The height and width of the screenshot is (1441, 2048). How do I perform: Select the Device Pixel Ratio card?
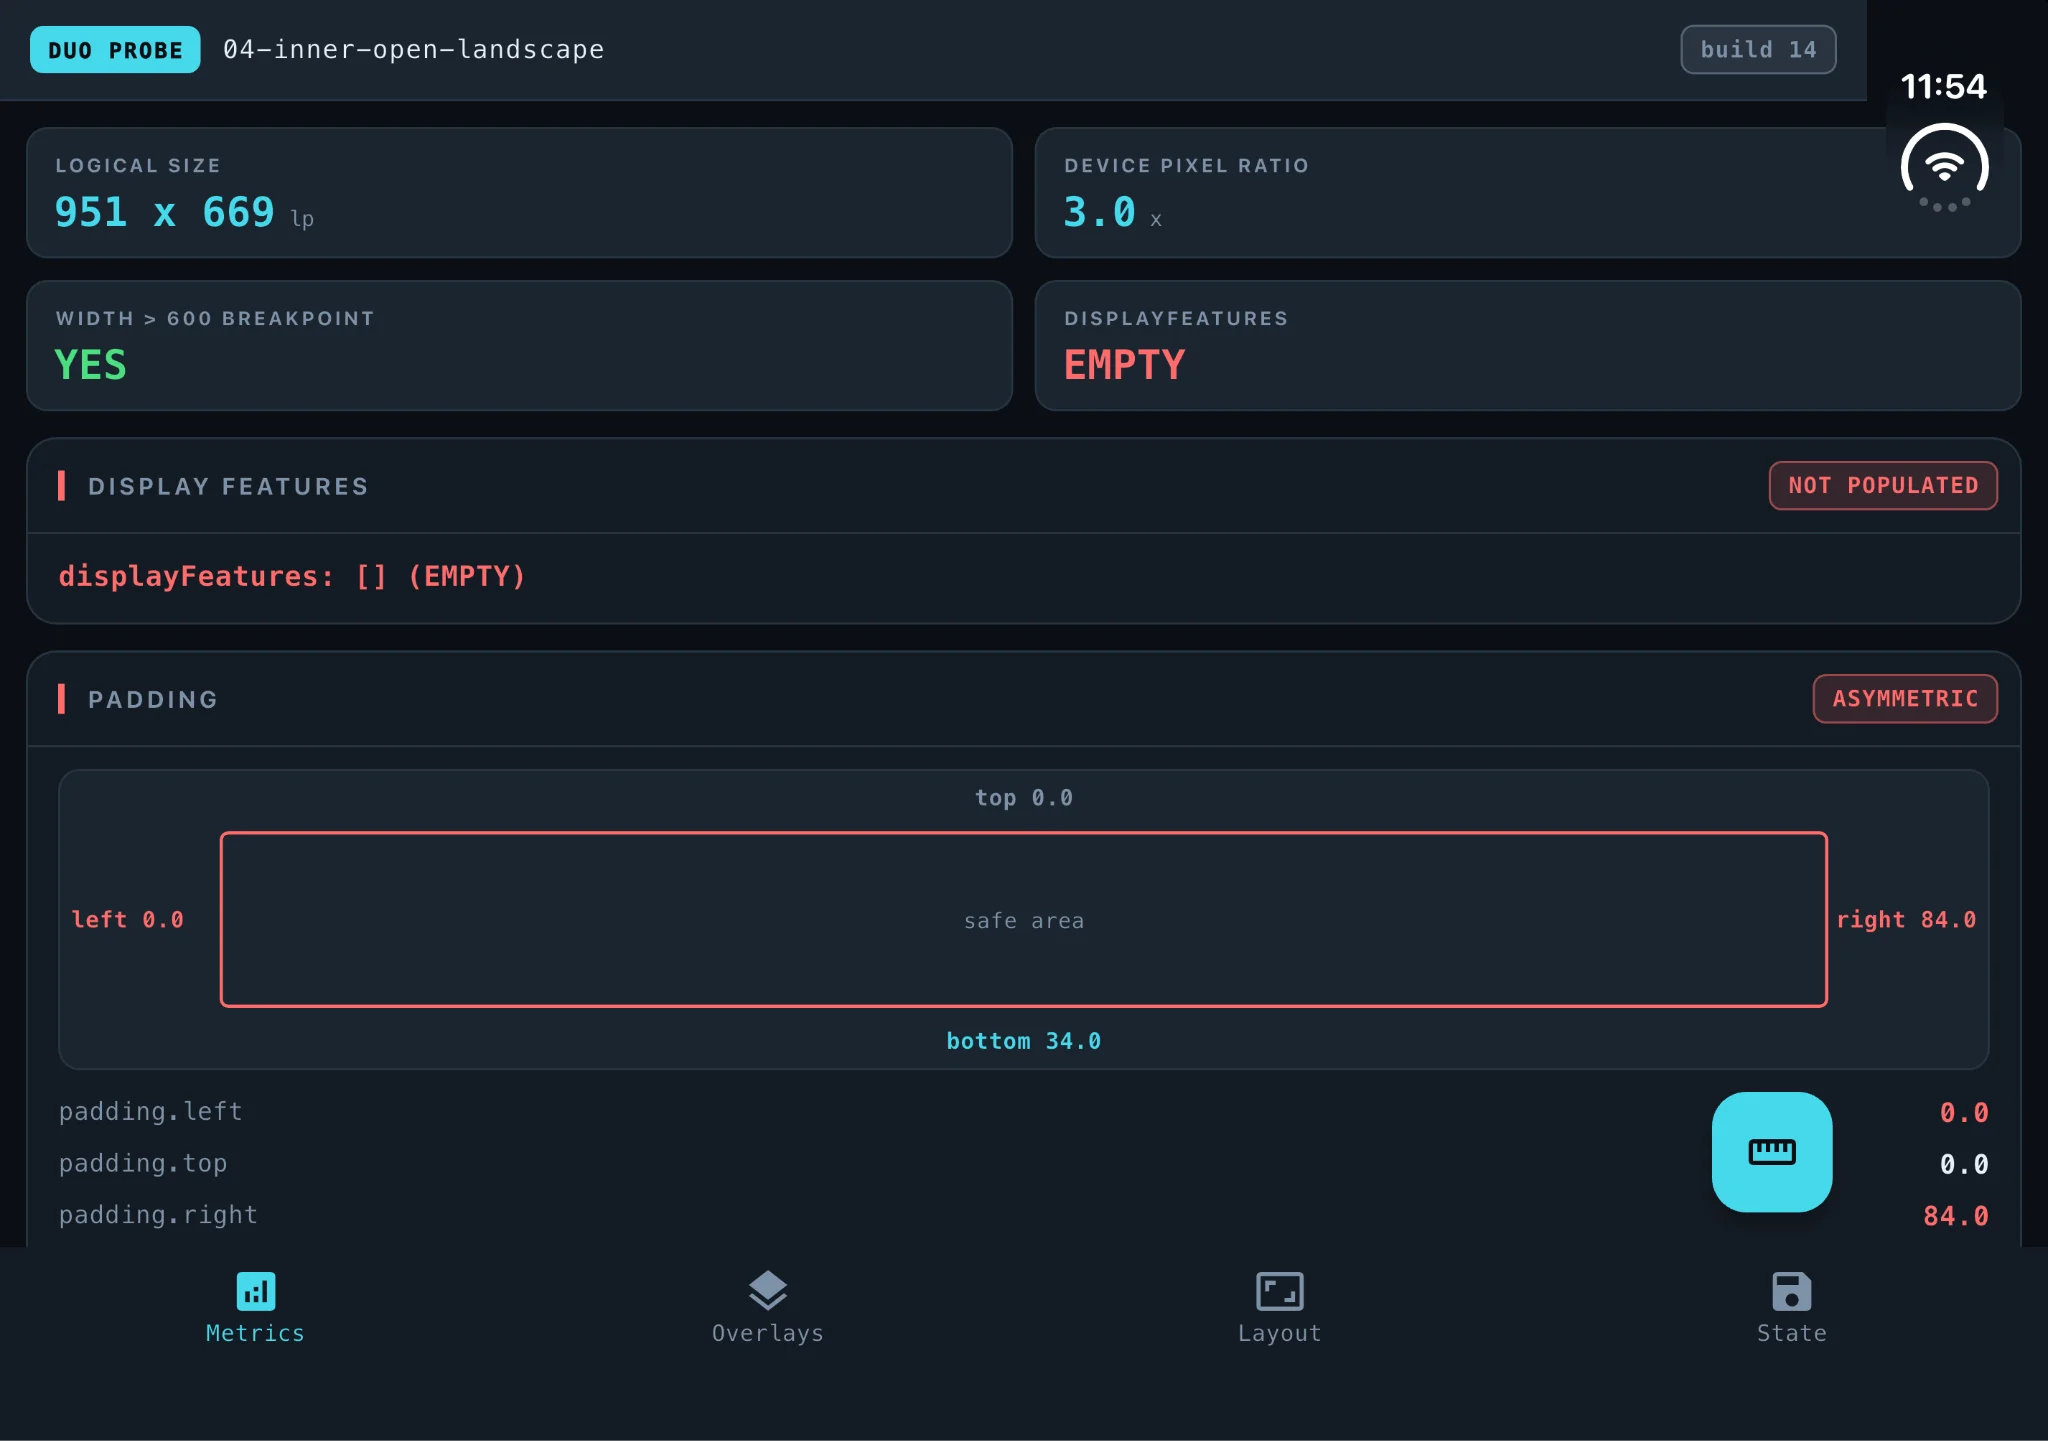tap(1528, 193)
